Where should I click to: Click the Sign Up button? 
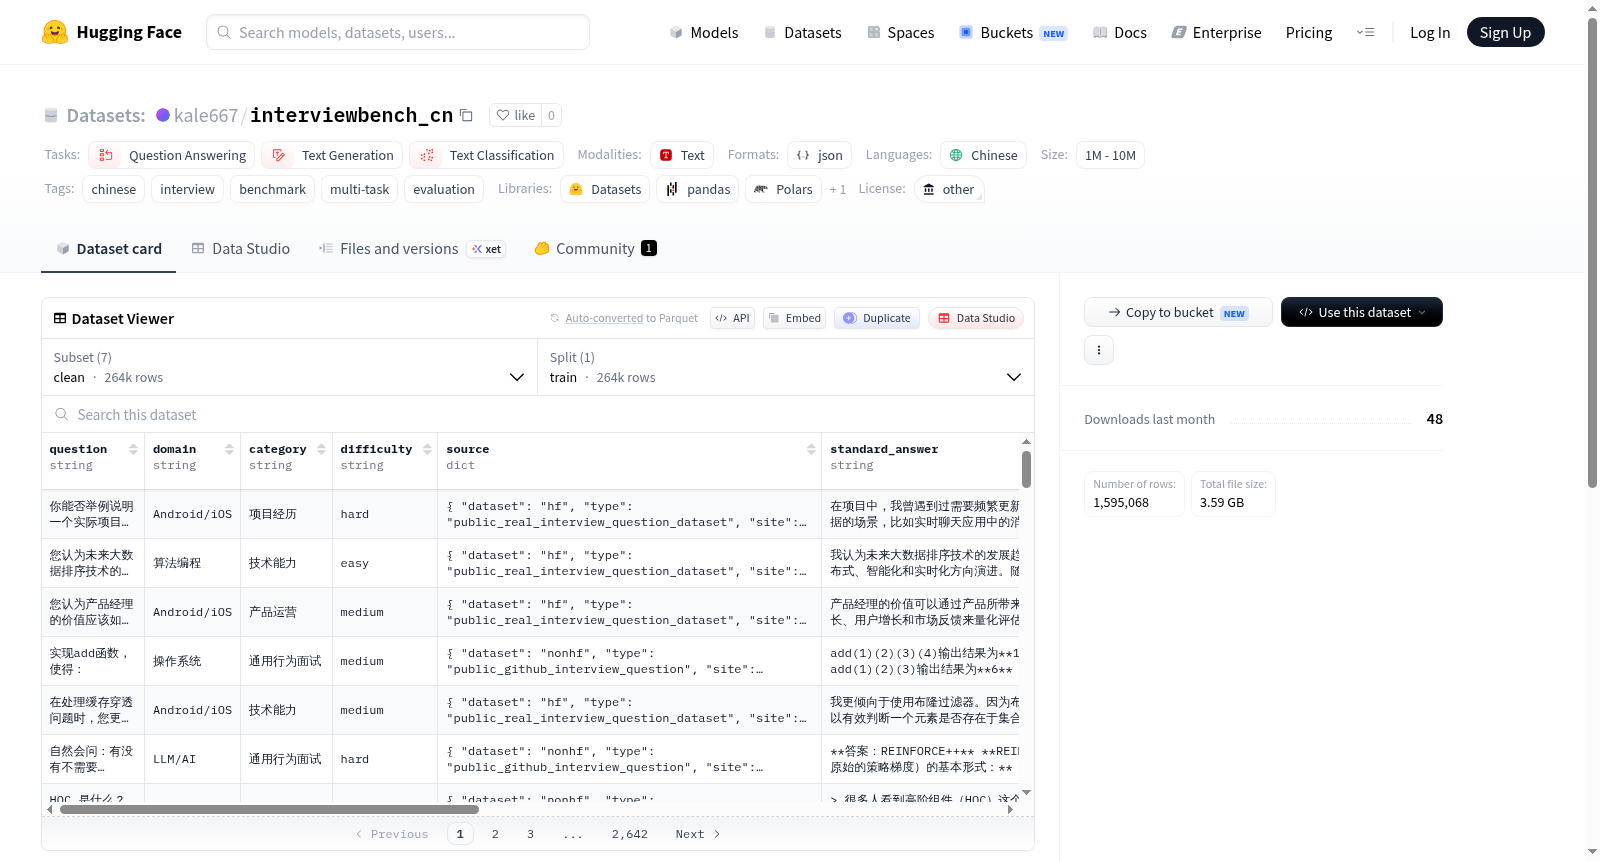click(x=1505, y=32)
